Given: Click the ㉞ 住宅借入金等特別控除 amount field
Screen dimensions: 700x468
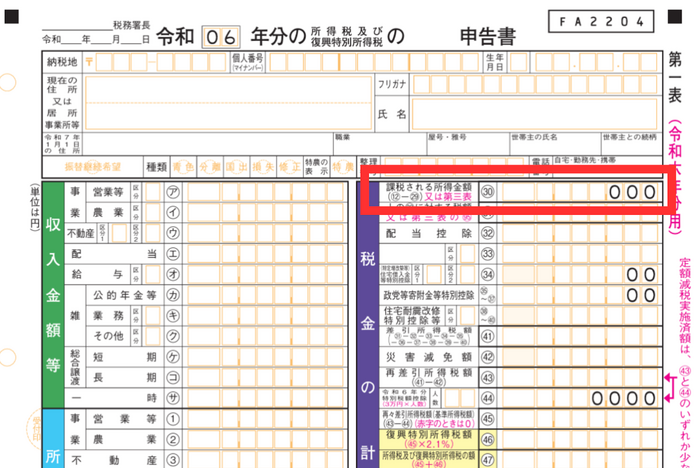Looking at the screenshot, I should pos(580,274).
